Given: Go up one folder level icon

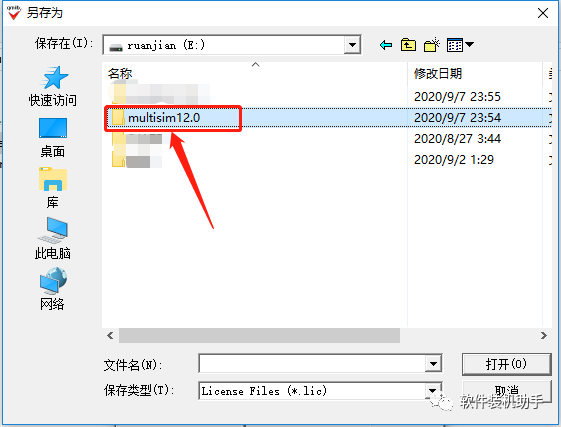Looking at the screenshot, I should [x=408, y=45].
